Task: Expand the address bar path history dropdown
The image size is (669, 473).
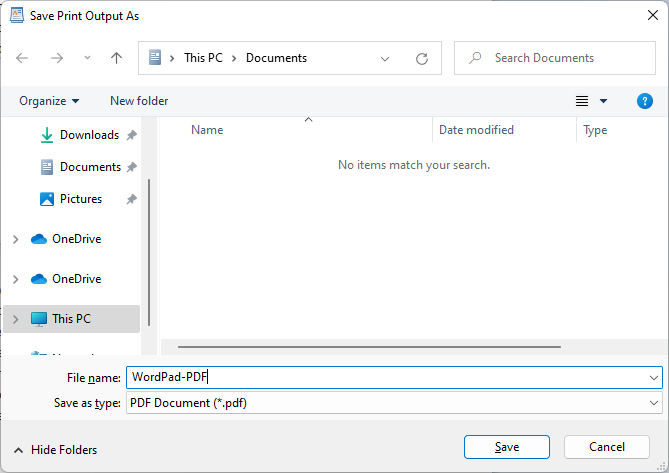Action: (x=386, y=58)
